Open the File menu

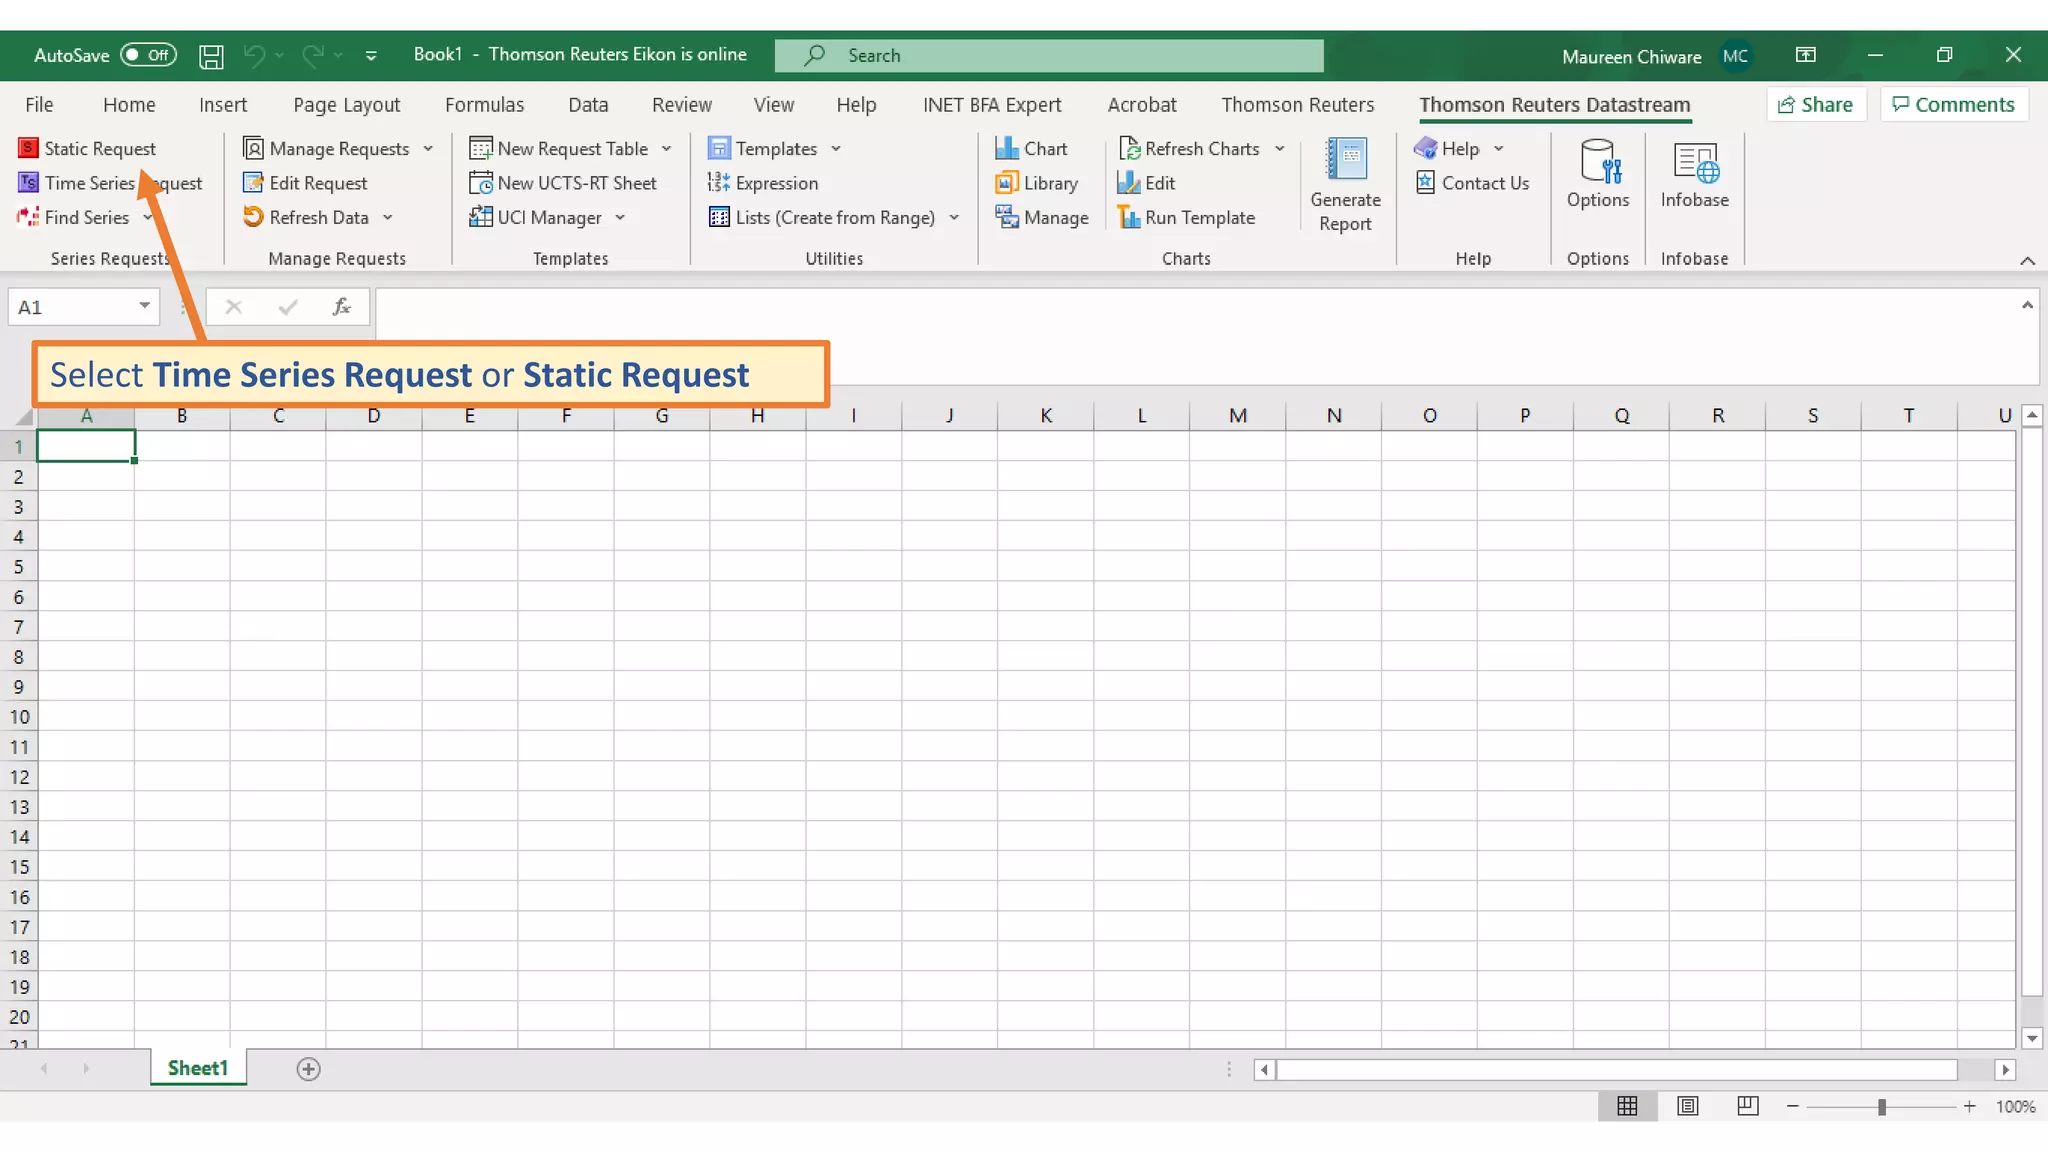click(39, 104)
